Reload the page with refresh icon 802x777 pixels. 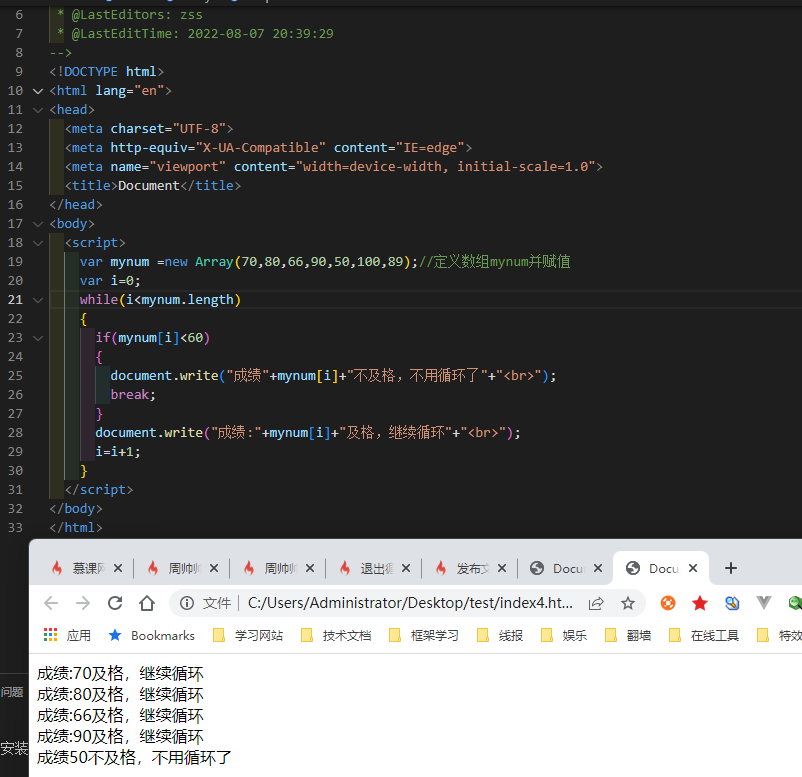tap(115, 603)
